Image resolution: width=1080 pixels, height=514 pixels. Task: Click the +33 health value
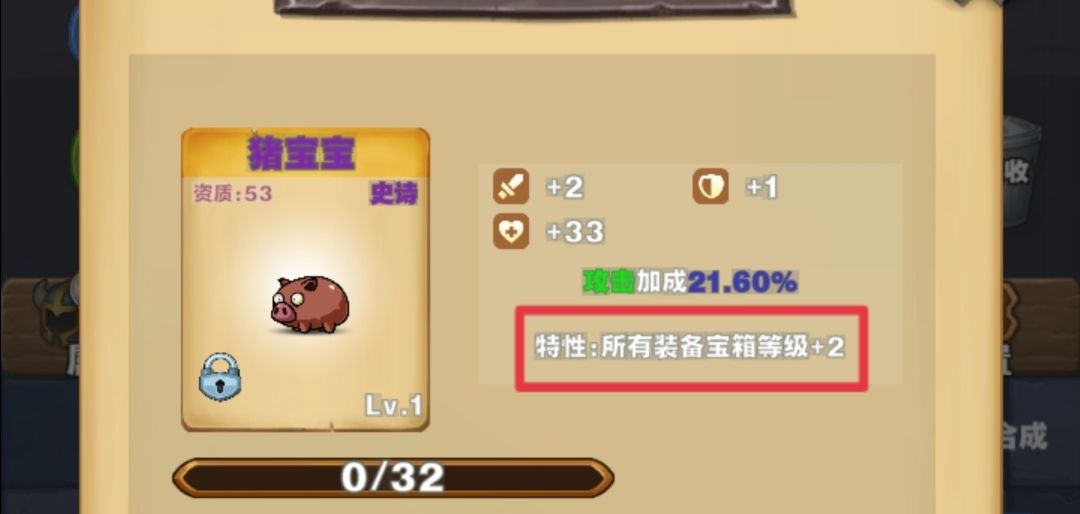tap(575, 232)
